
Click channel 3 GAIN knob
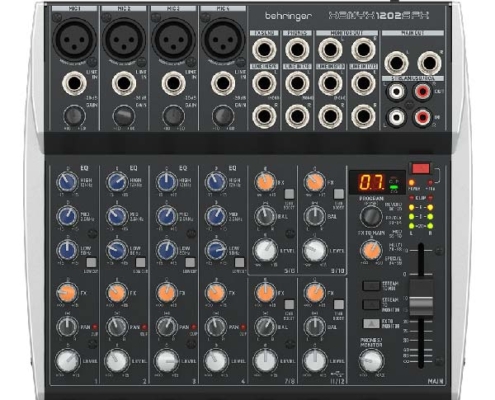coord(173,116)
